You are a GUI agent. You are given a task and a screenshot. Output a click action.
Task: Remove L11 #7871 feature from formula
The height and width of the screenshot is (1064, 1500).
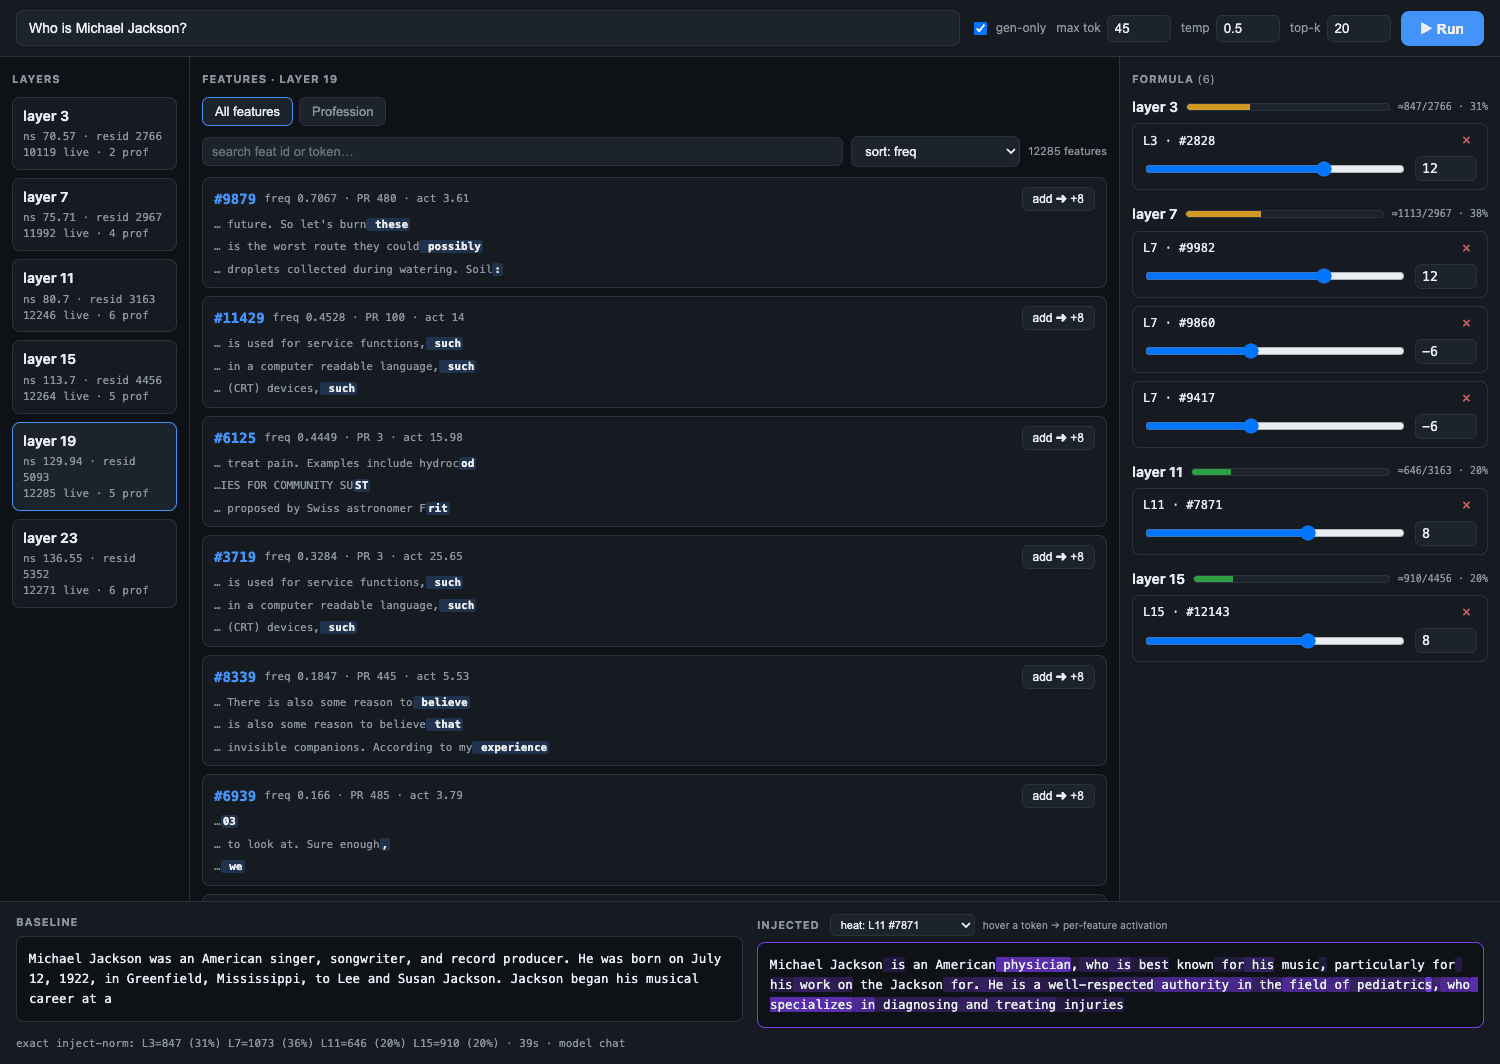1466,505
